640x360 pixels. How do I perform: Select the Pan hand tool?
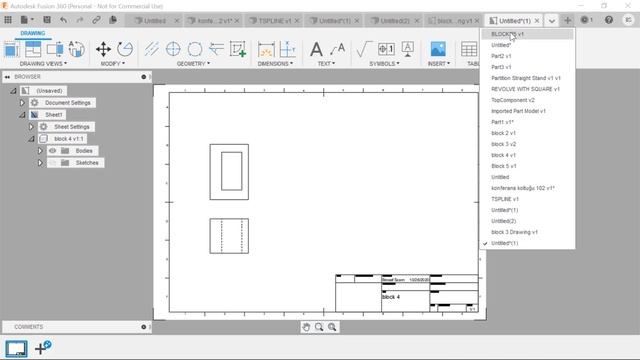306,327
